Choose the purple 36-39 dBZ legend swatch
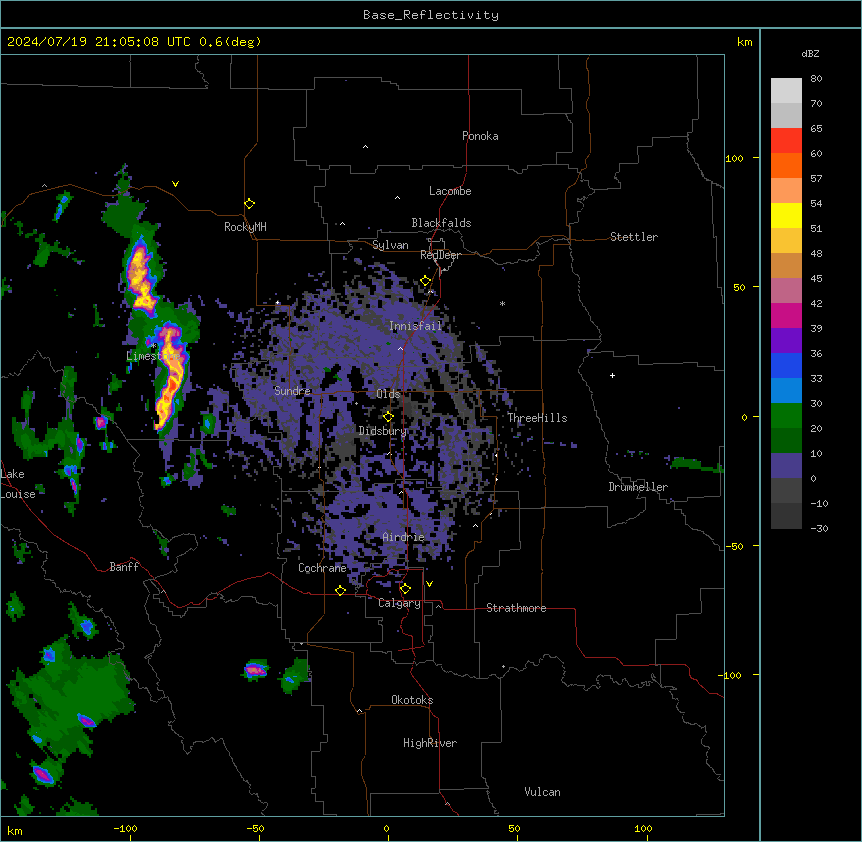Screen dimensions: 862x842 (x=786, y=341)
